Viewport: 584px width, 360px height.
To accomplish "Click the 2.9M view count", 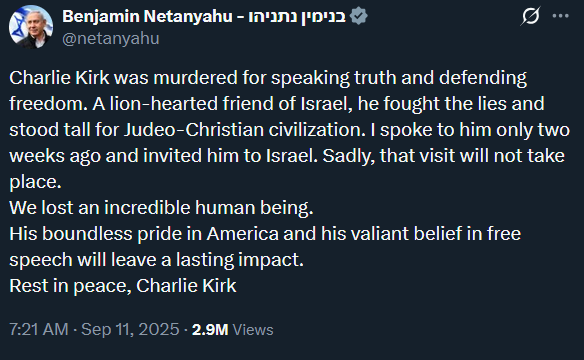I will 210,330.
